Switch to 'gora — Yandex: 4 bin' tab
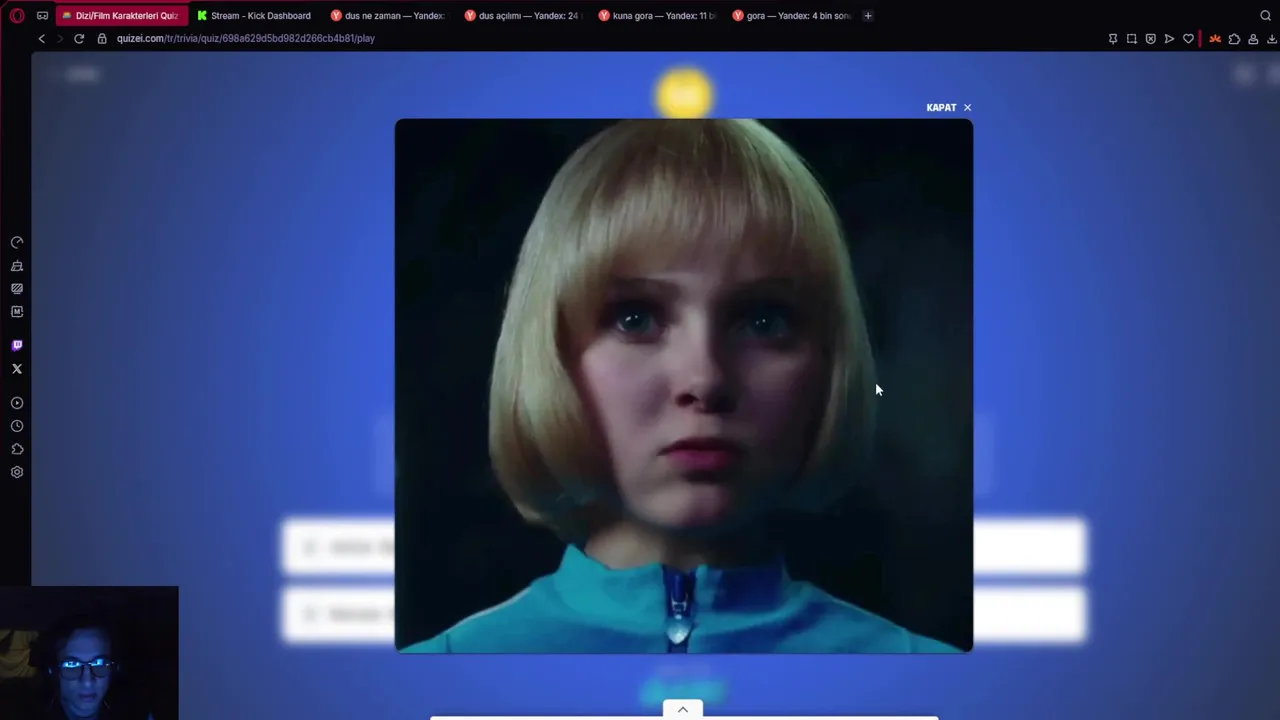This screenshot has width=1280, height=720. (x=790, y=15)
